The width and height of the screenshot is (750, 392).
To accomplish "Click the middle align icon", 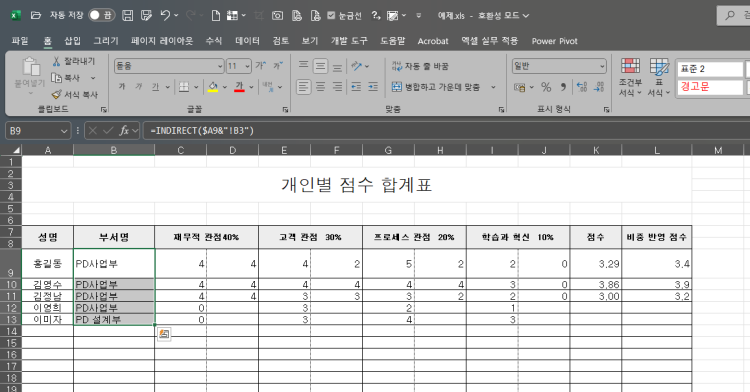I will pos(320,65).
